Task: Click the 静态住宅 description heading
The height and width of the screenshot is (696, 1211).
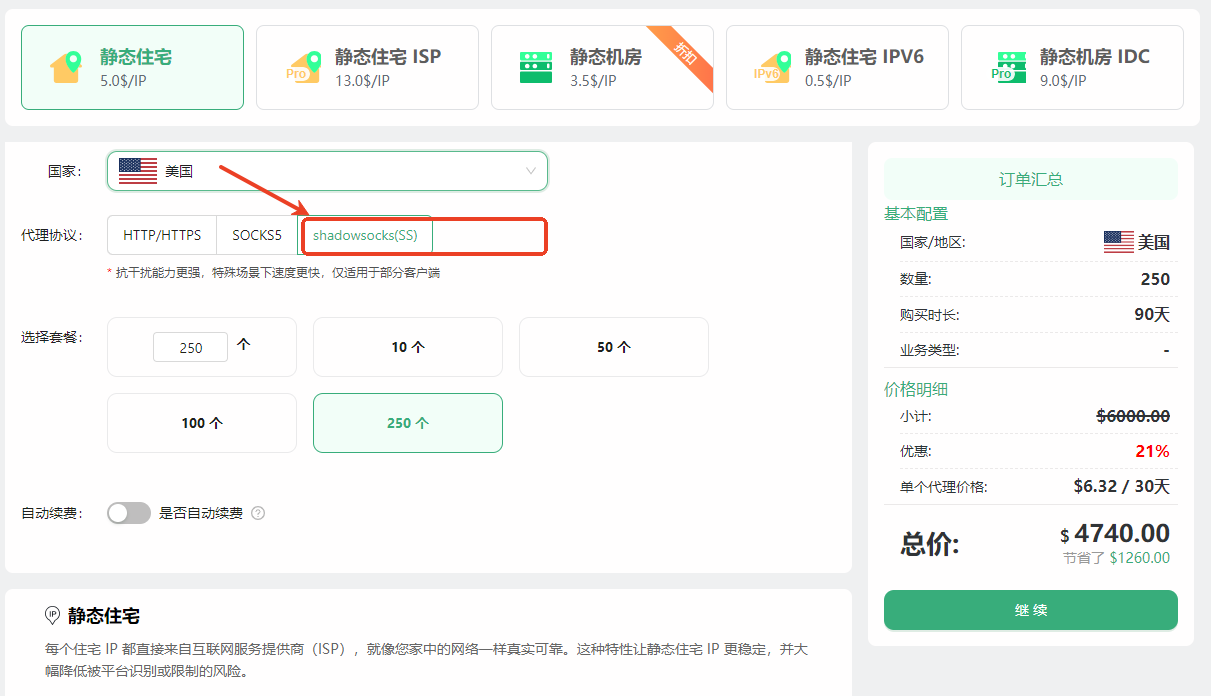Action: tap(104, 615)
